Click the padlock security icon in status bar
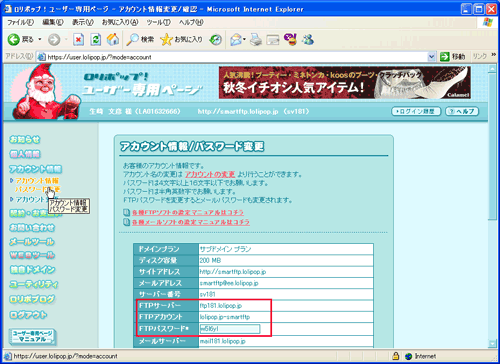Screen dimensions: 500x364 (396, 356)
